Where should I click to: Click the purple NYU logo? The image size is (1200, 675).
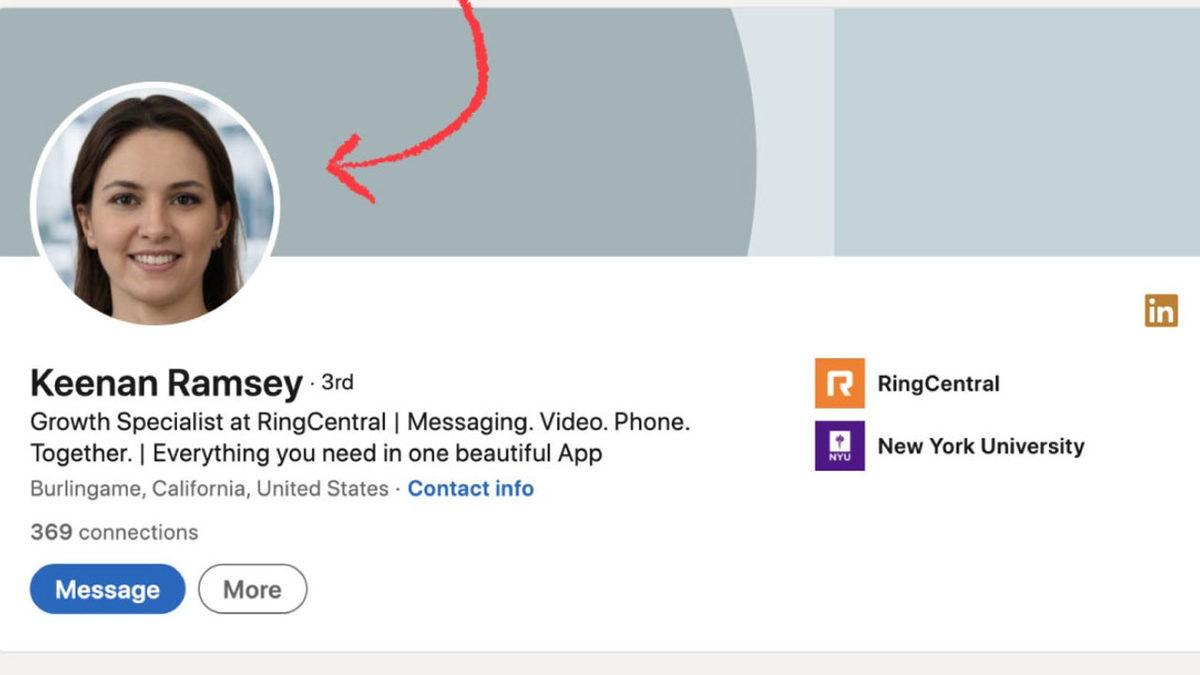pyautogui.click(x=839, y=446)
